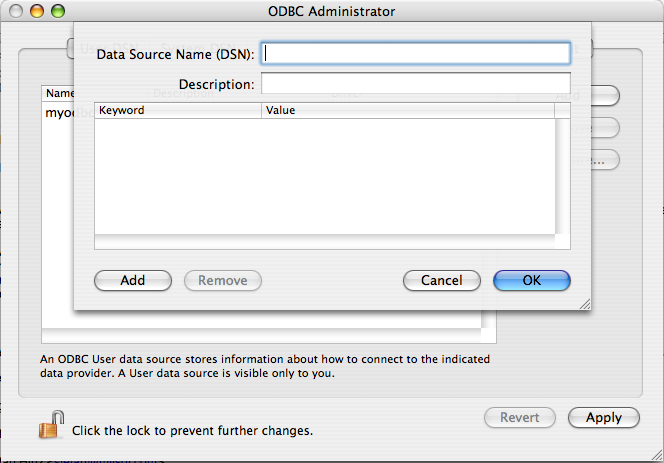Sort by the Keyword column header
Image resolution: width=664 pixels, height=463 pixels.
point(178,111)
